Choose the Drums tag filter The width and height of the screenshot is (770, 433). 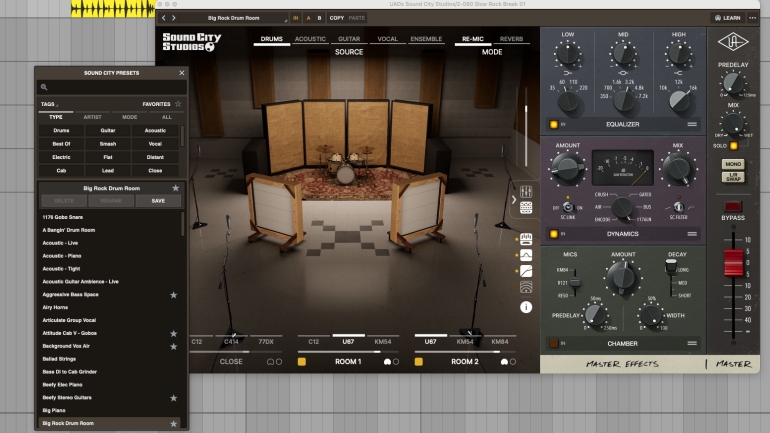click(x=61, y=131)
